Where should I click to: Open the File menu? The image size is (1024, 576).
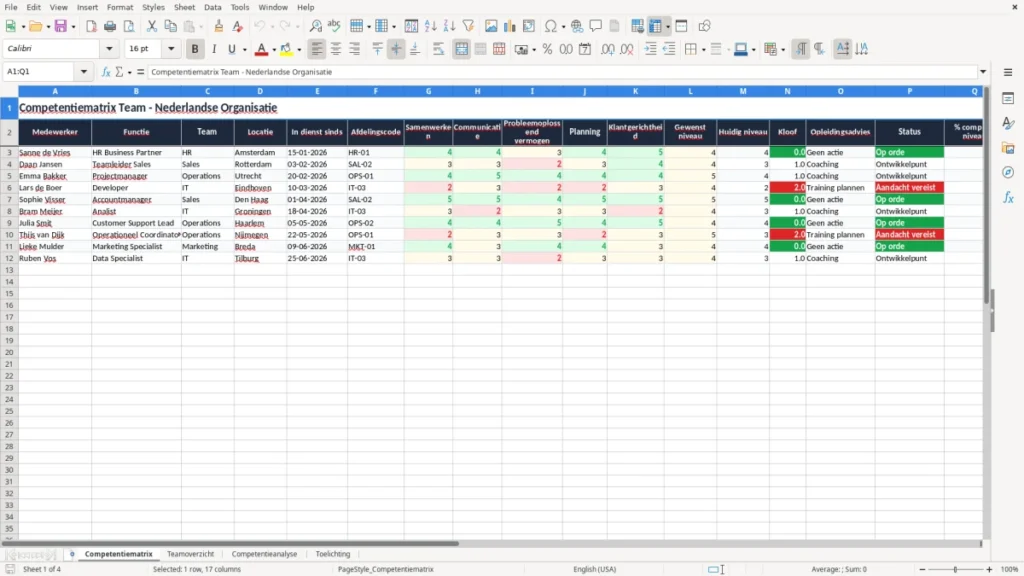coord(11,7)
